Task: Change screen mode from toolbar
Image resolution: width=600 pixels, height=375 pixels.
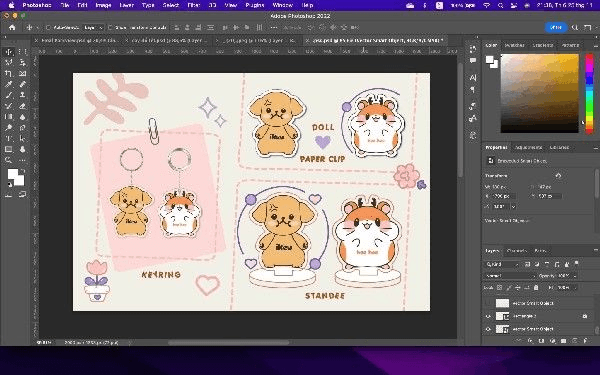Action: coord(23,195)
